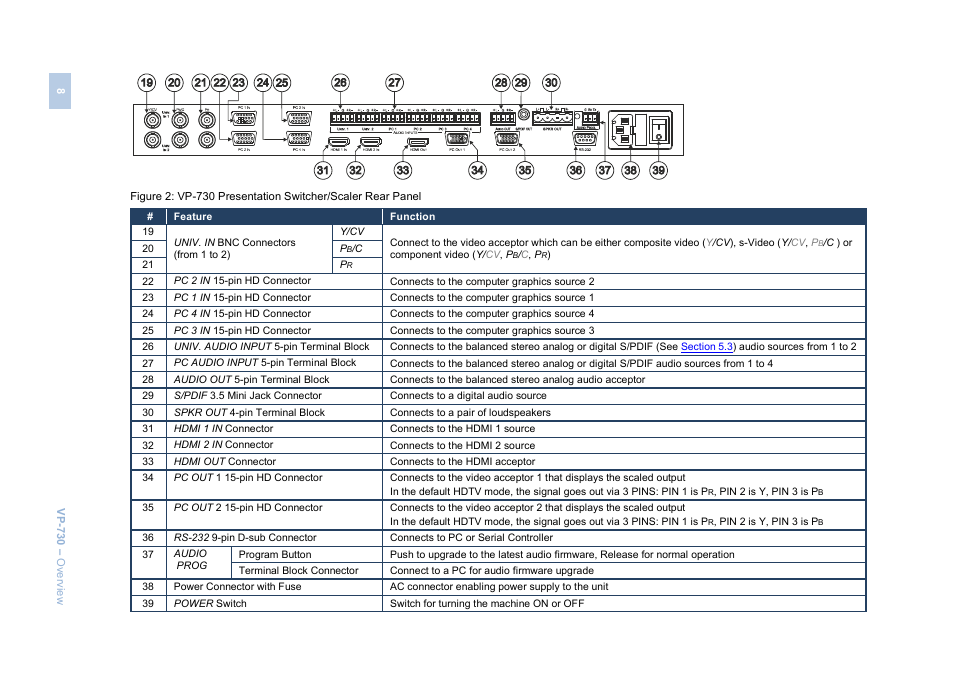The width and height of the screenshot is (954, 673).
Task: Select 'PC 1 IN 15-pin HD Connector' cell
Action: 274,298
